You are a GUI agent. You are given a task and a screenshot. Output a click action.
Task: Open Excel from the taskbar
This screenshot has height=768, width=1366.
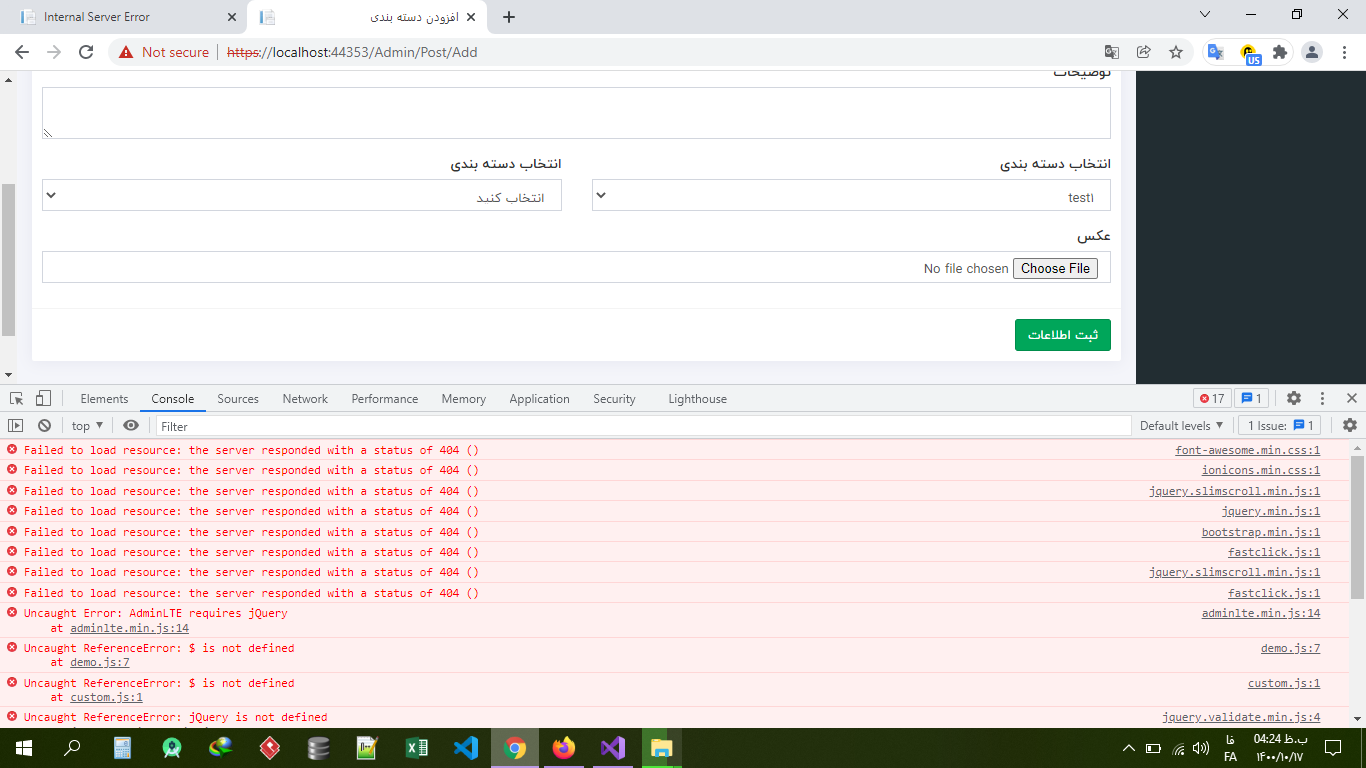pos(417,748)
